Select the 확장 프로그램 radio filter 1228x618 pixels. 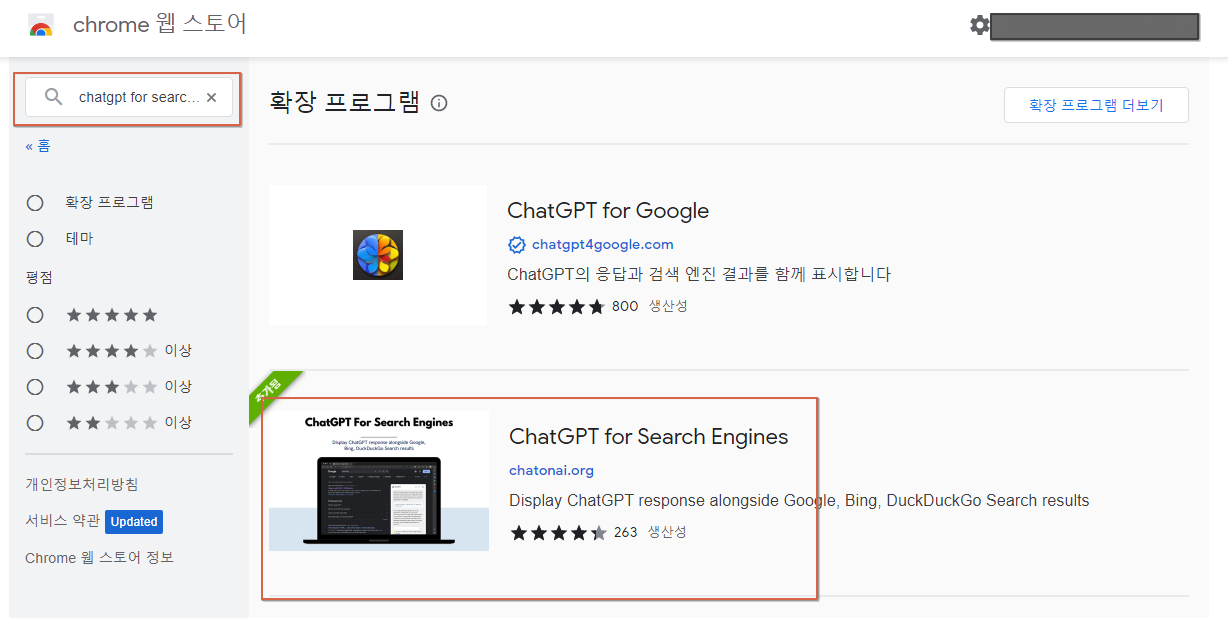[35, 203]
